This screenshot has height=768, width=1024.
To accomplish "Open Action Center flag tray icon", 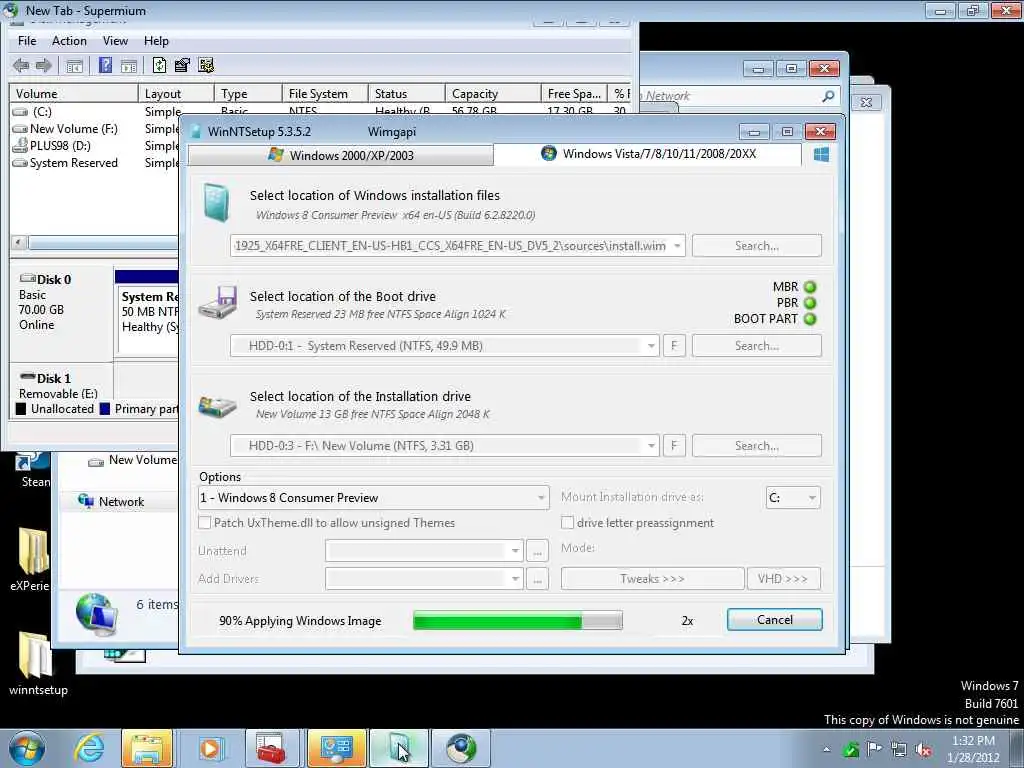I will 874,749.
